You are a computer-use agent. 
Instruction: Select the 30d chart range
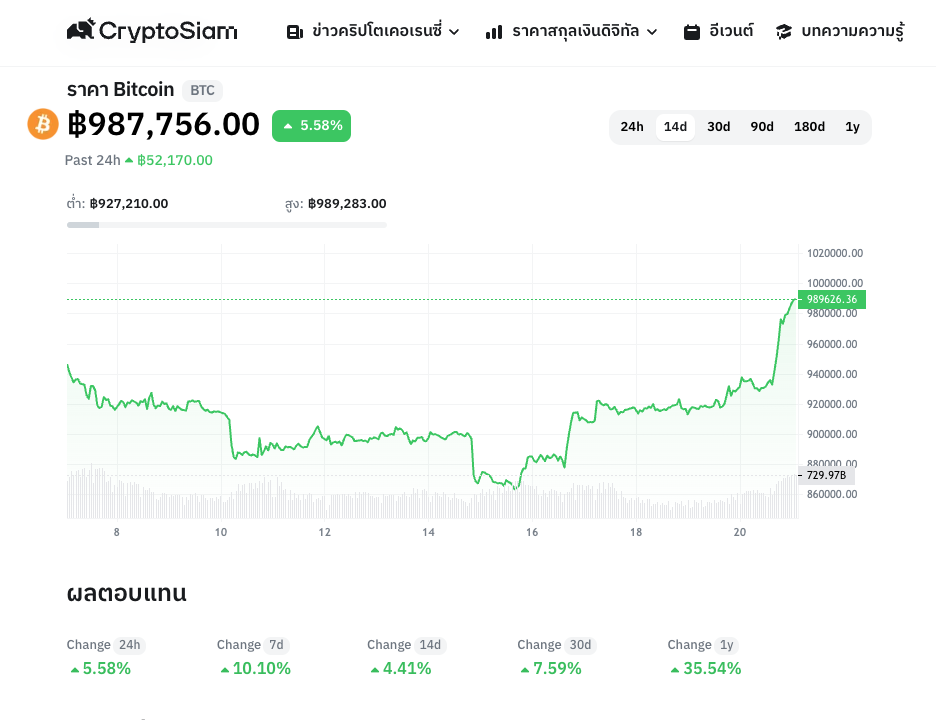[719, 127]
